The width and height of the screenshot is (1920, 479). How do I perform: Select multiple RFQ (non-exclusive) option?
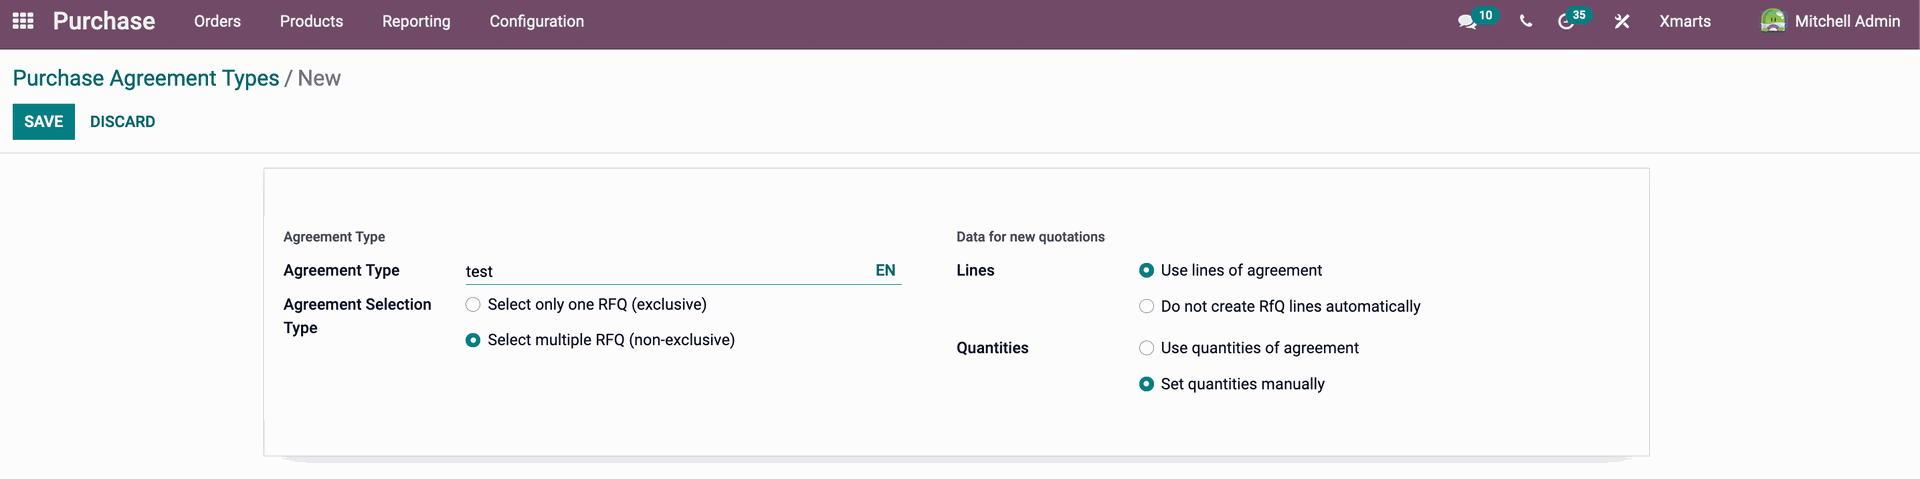pos(473,340)
